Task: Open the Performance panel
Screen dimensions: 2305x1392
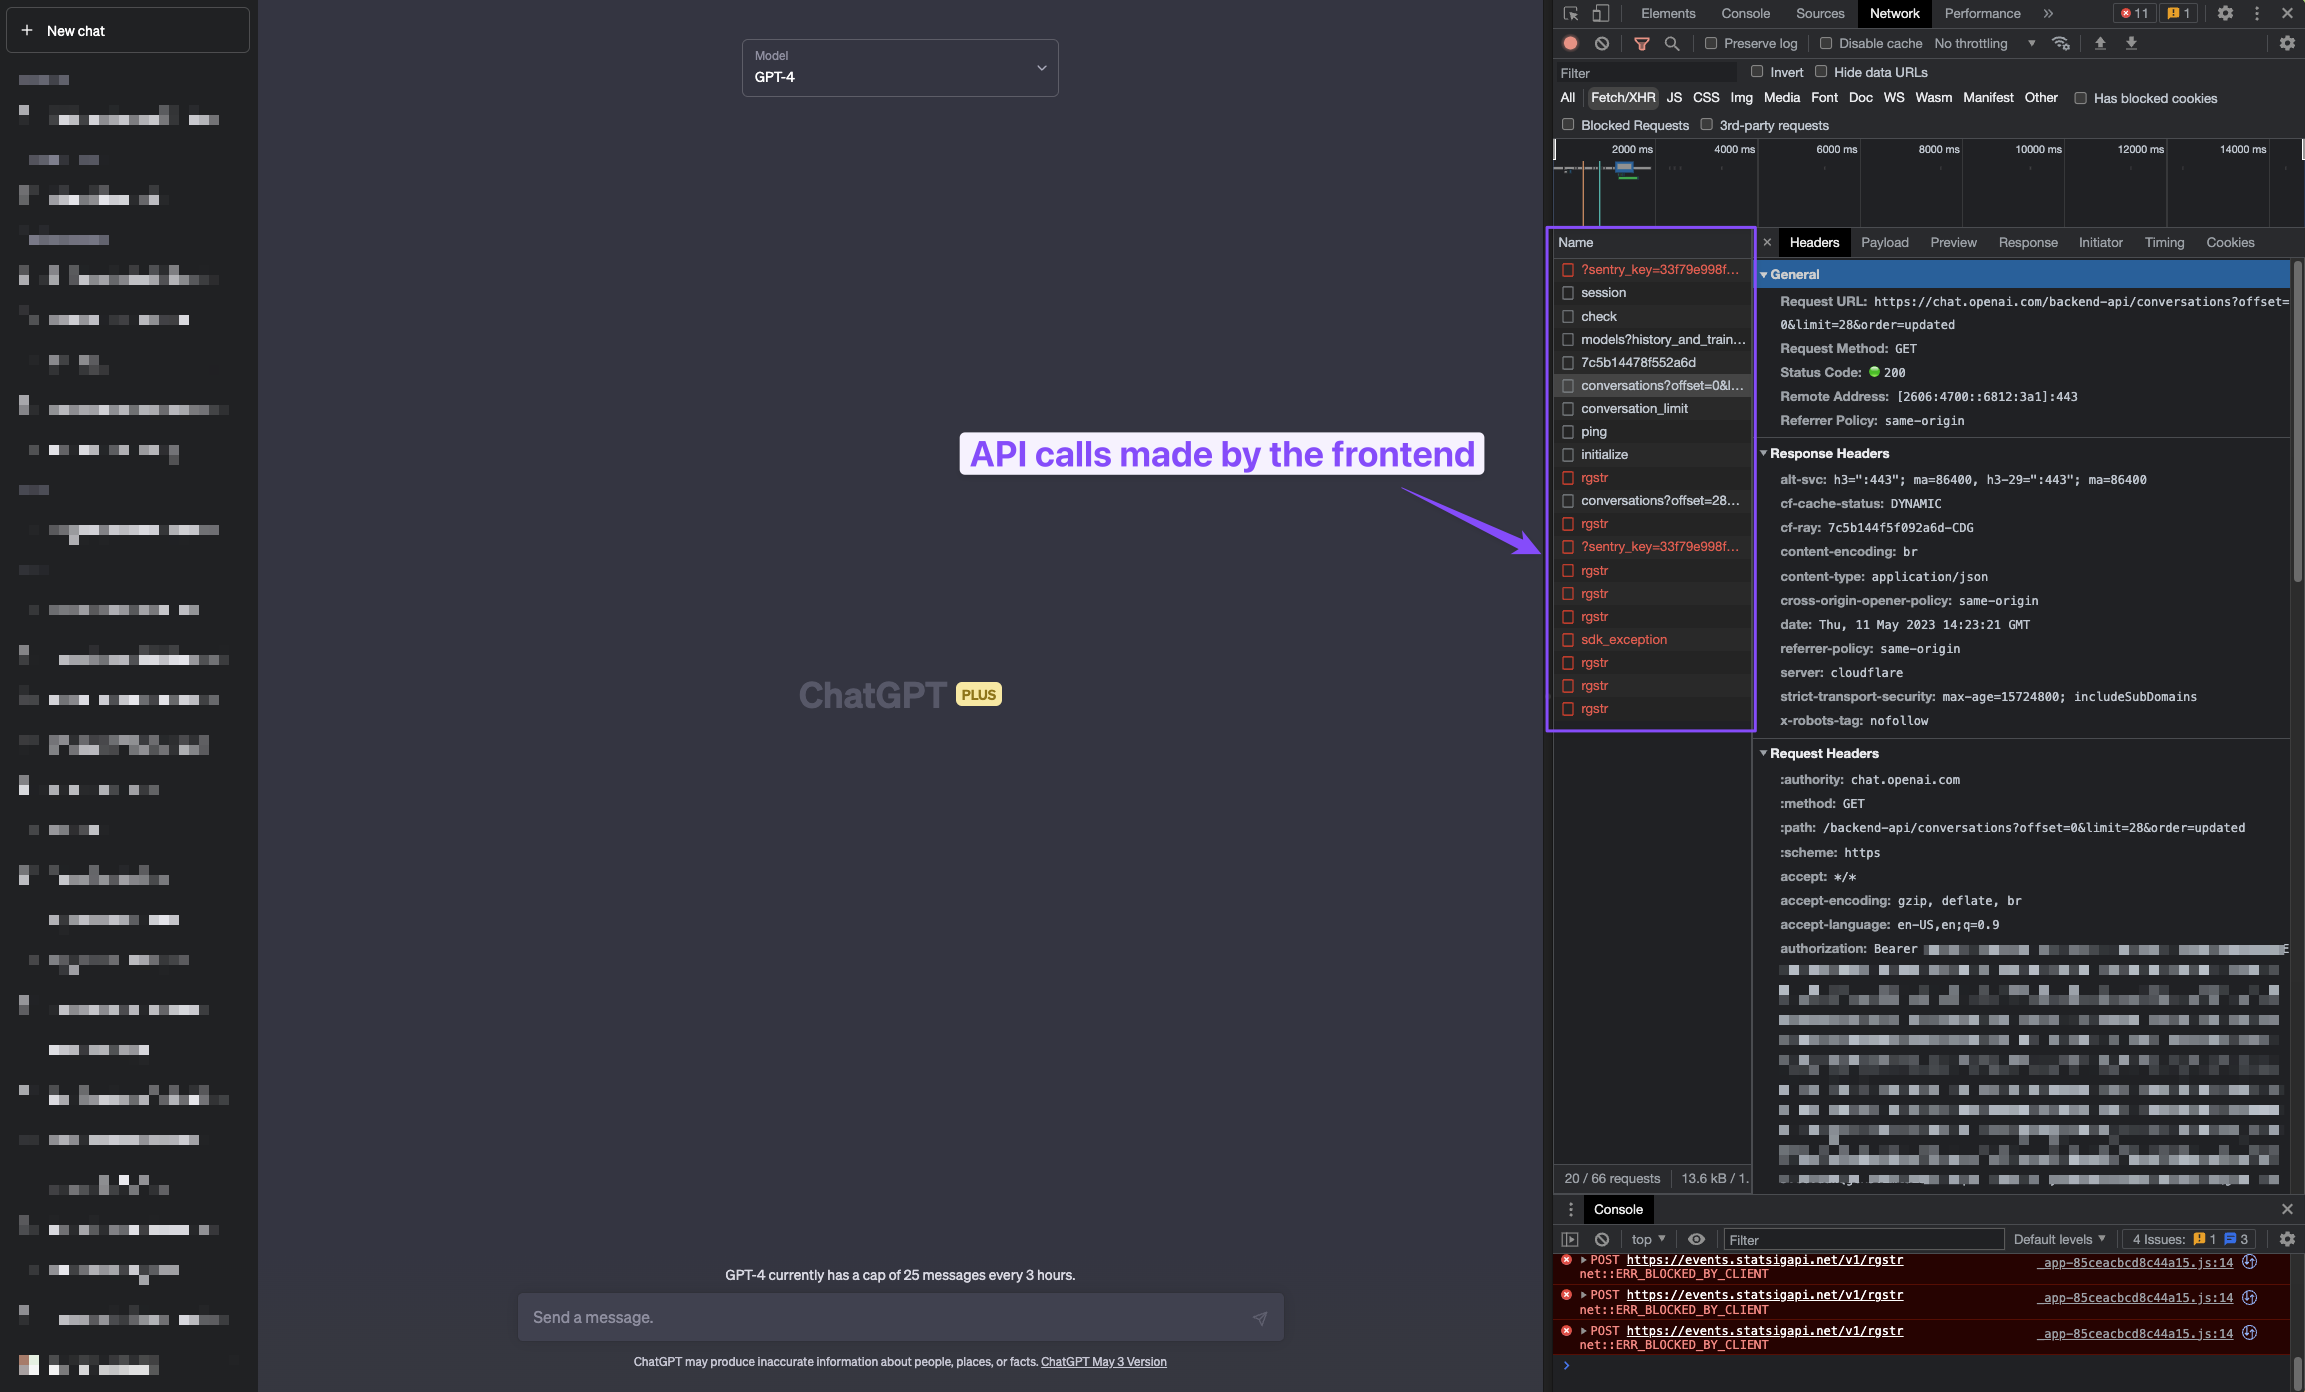Action: (x=1981, y=13)
